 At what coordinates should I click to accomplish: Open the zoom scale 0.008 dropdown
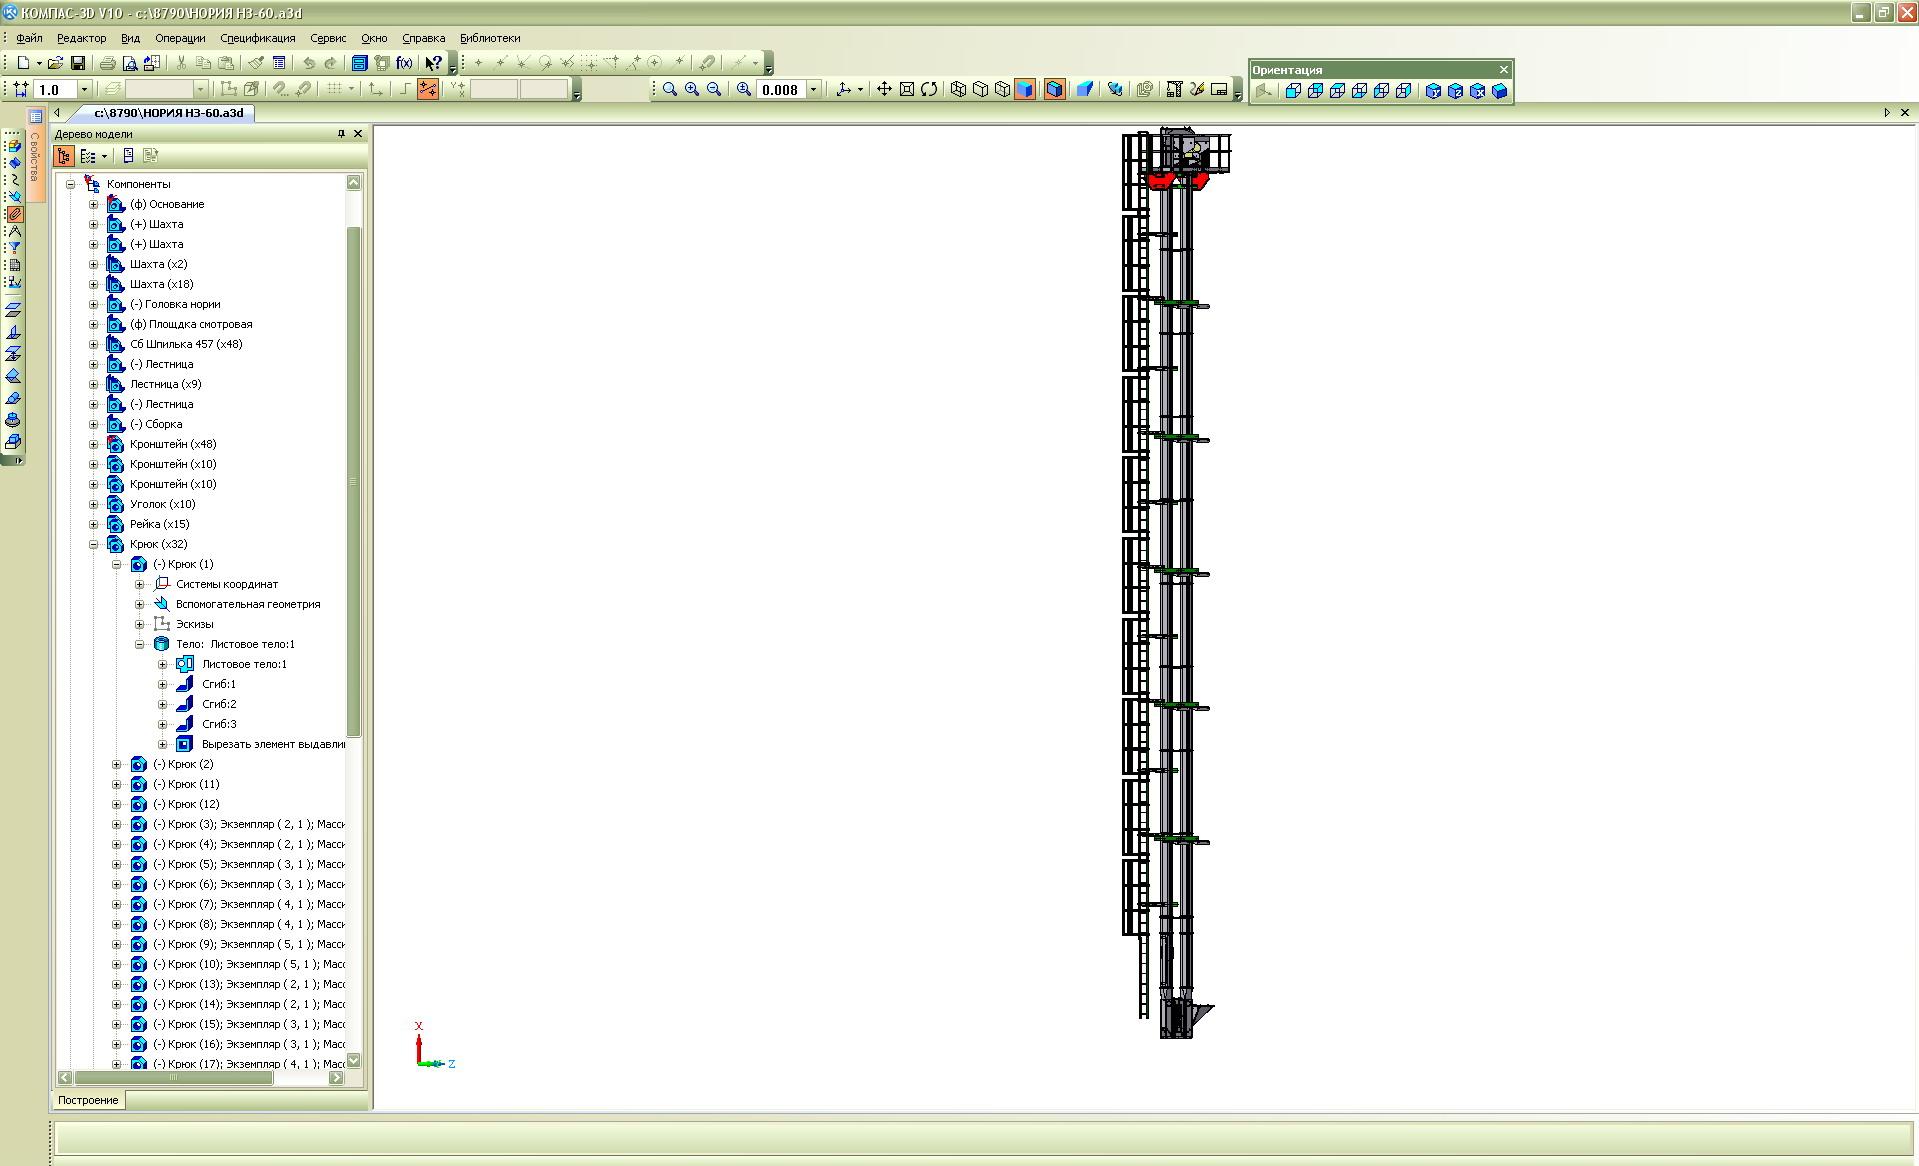click(x=813, y=89)
